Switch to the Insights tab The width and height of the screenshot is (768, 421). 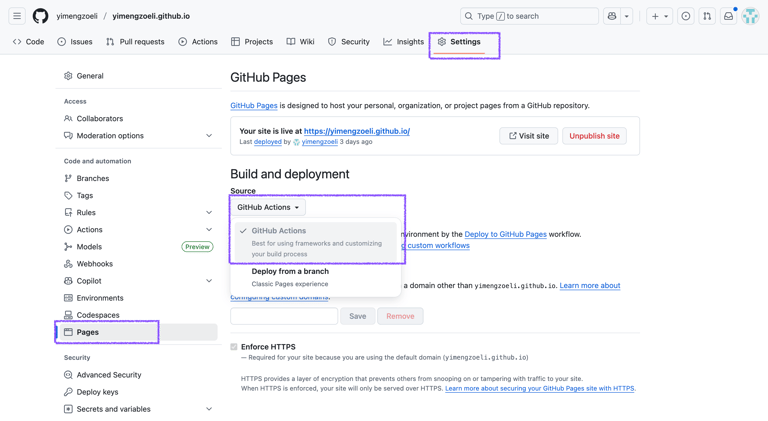click(x=403, y=42)
